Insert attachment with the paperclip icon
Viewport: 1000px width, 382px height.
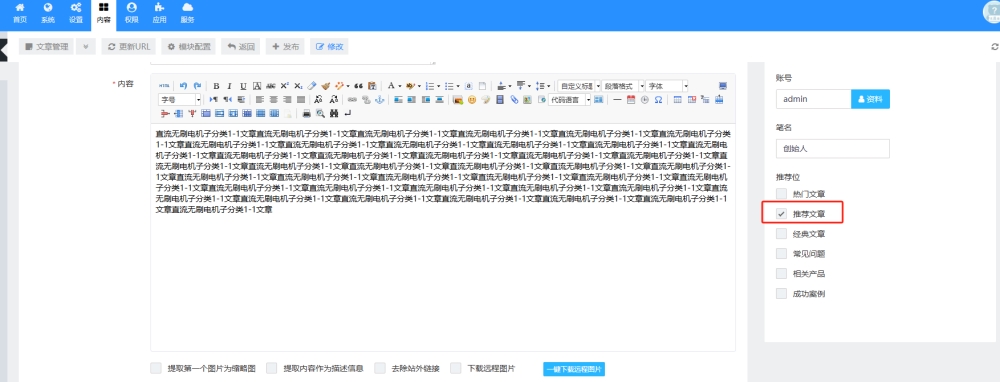(x=514, y=99)
